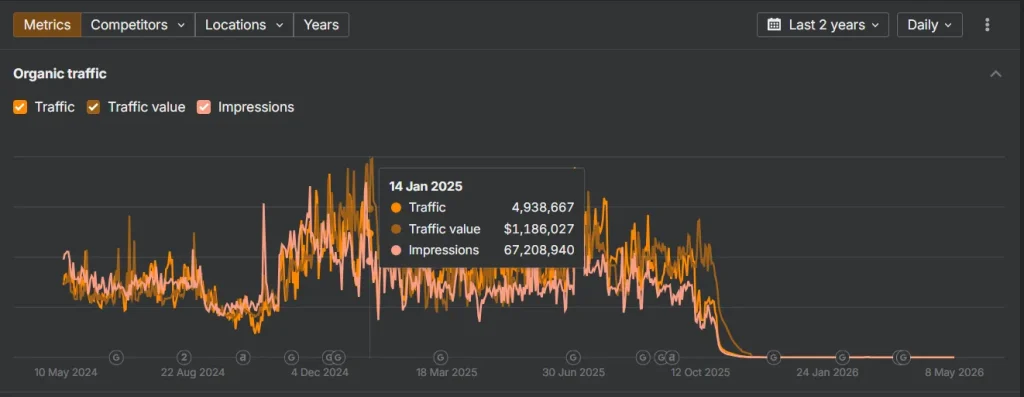Switch to the Years tab
The width and height of the screenshot is (1024, 397).
coord(321,25)
